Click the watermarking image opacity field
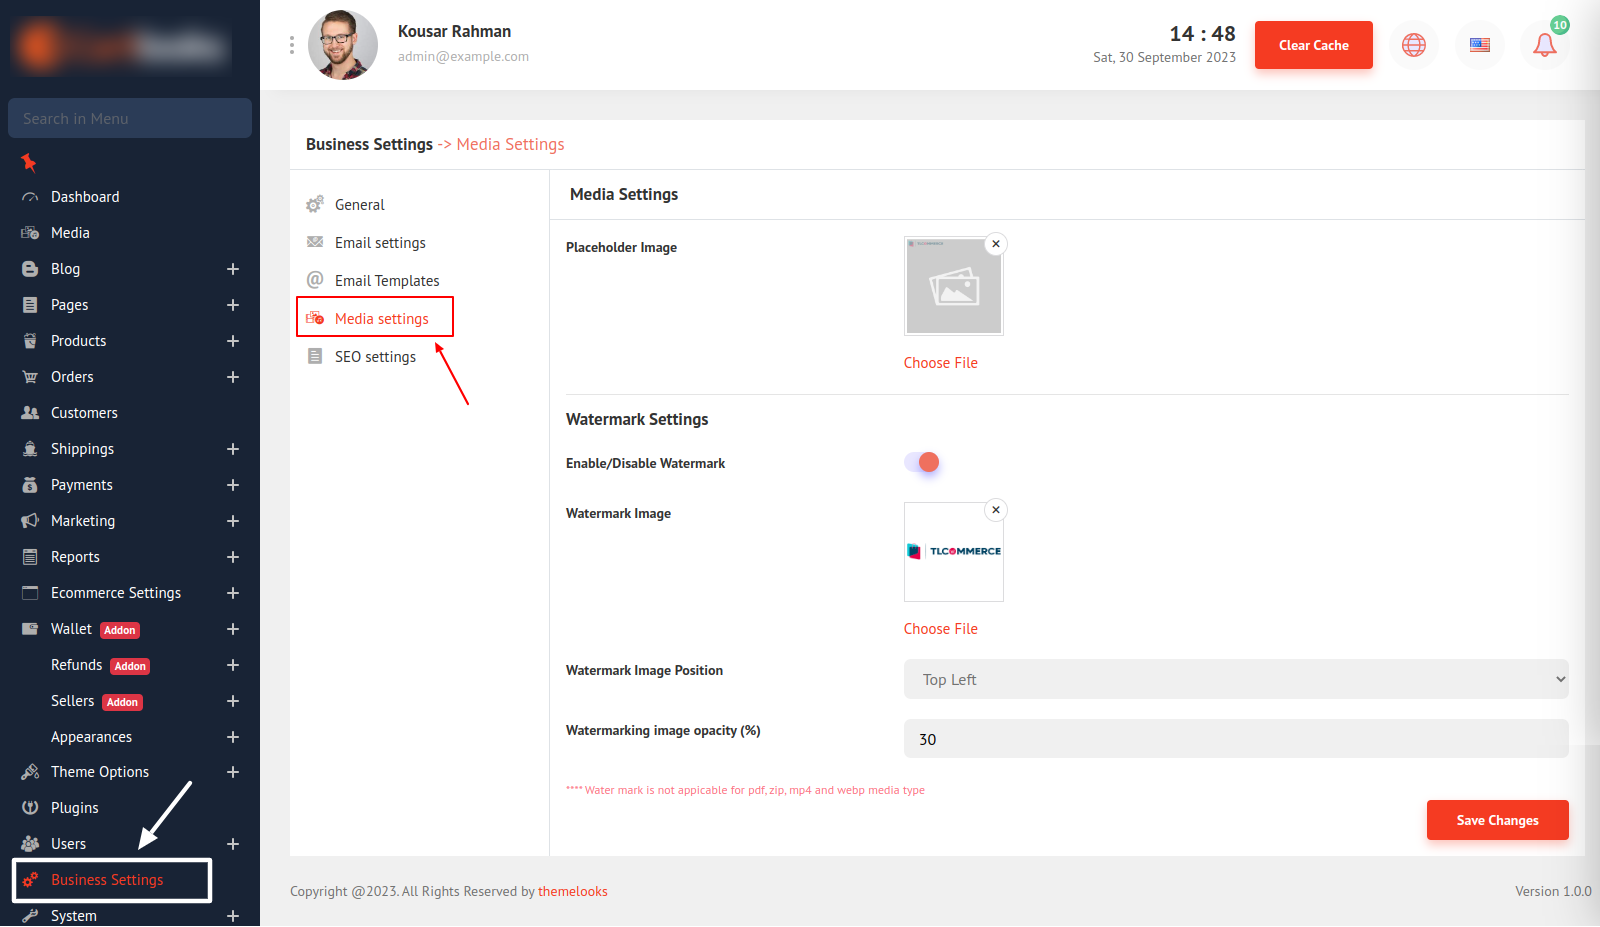The height and width of the screenshot is (927, 1600). pyautogui.click(x=1235, y=739)
